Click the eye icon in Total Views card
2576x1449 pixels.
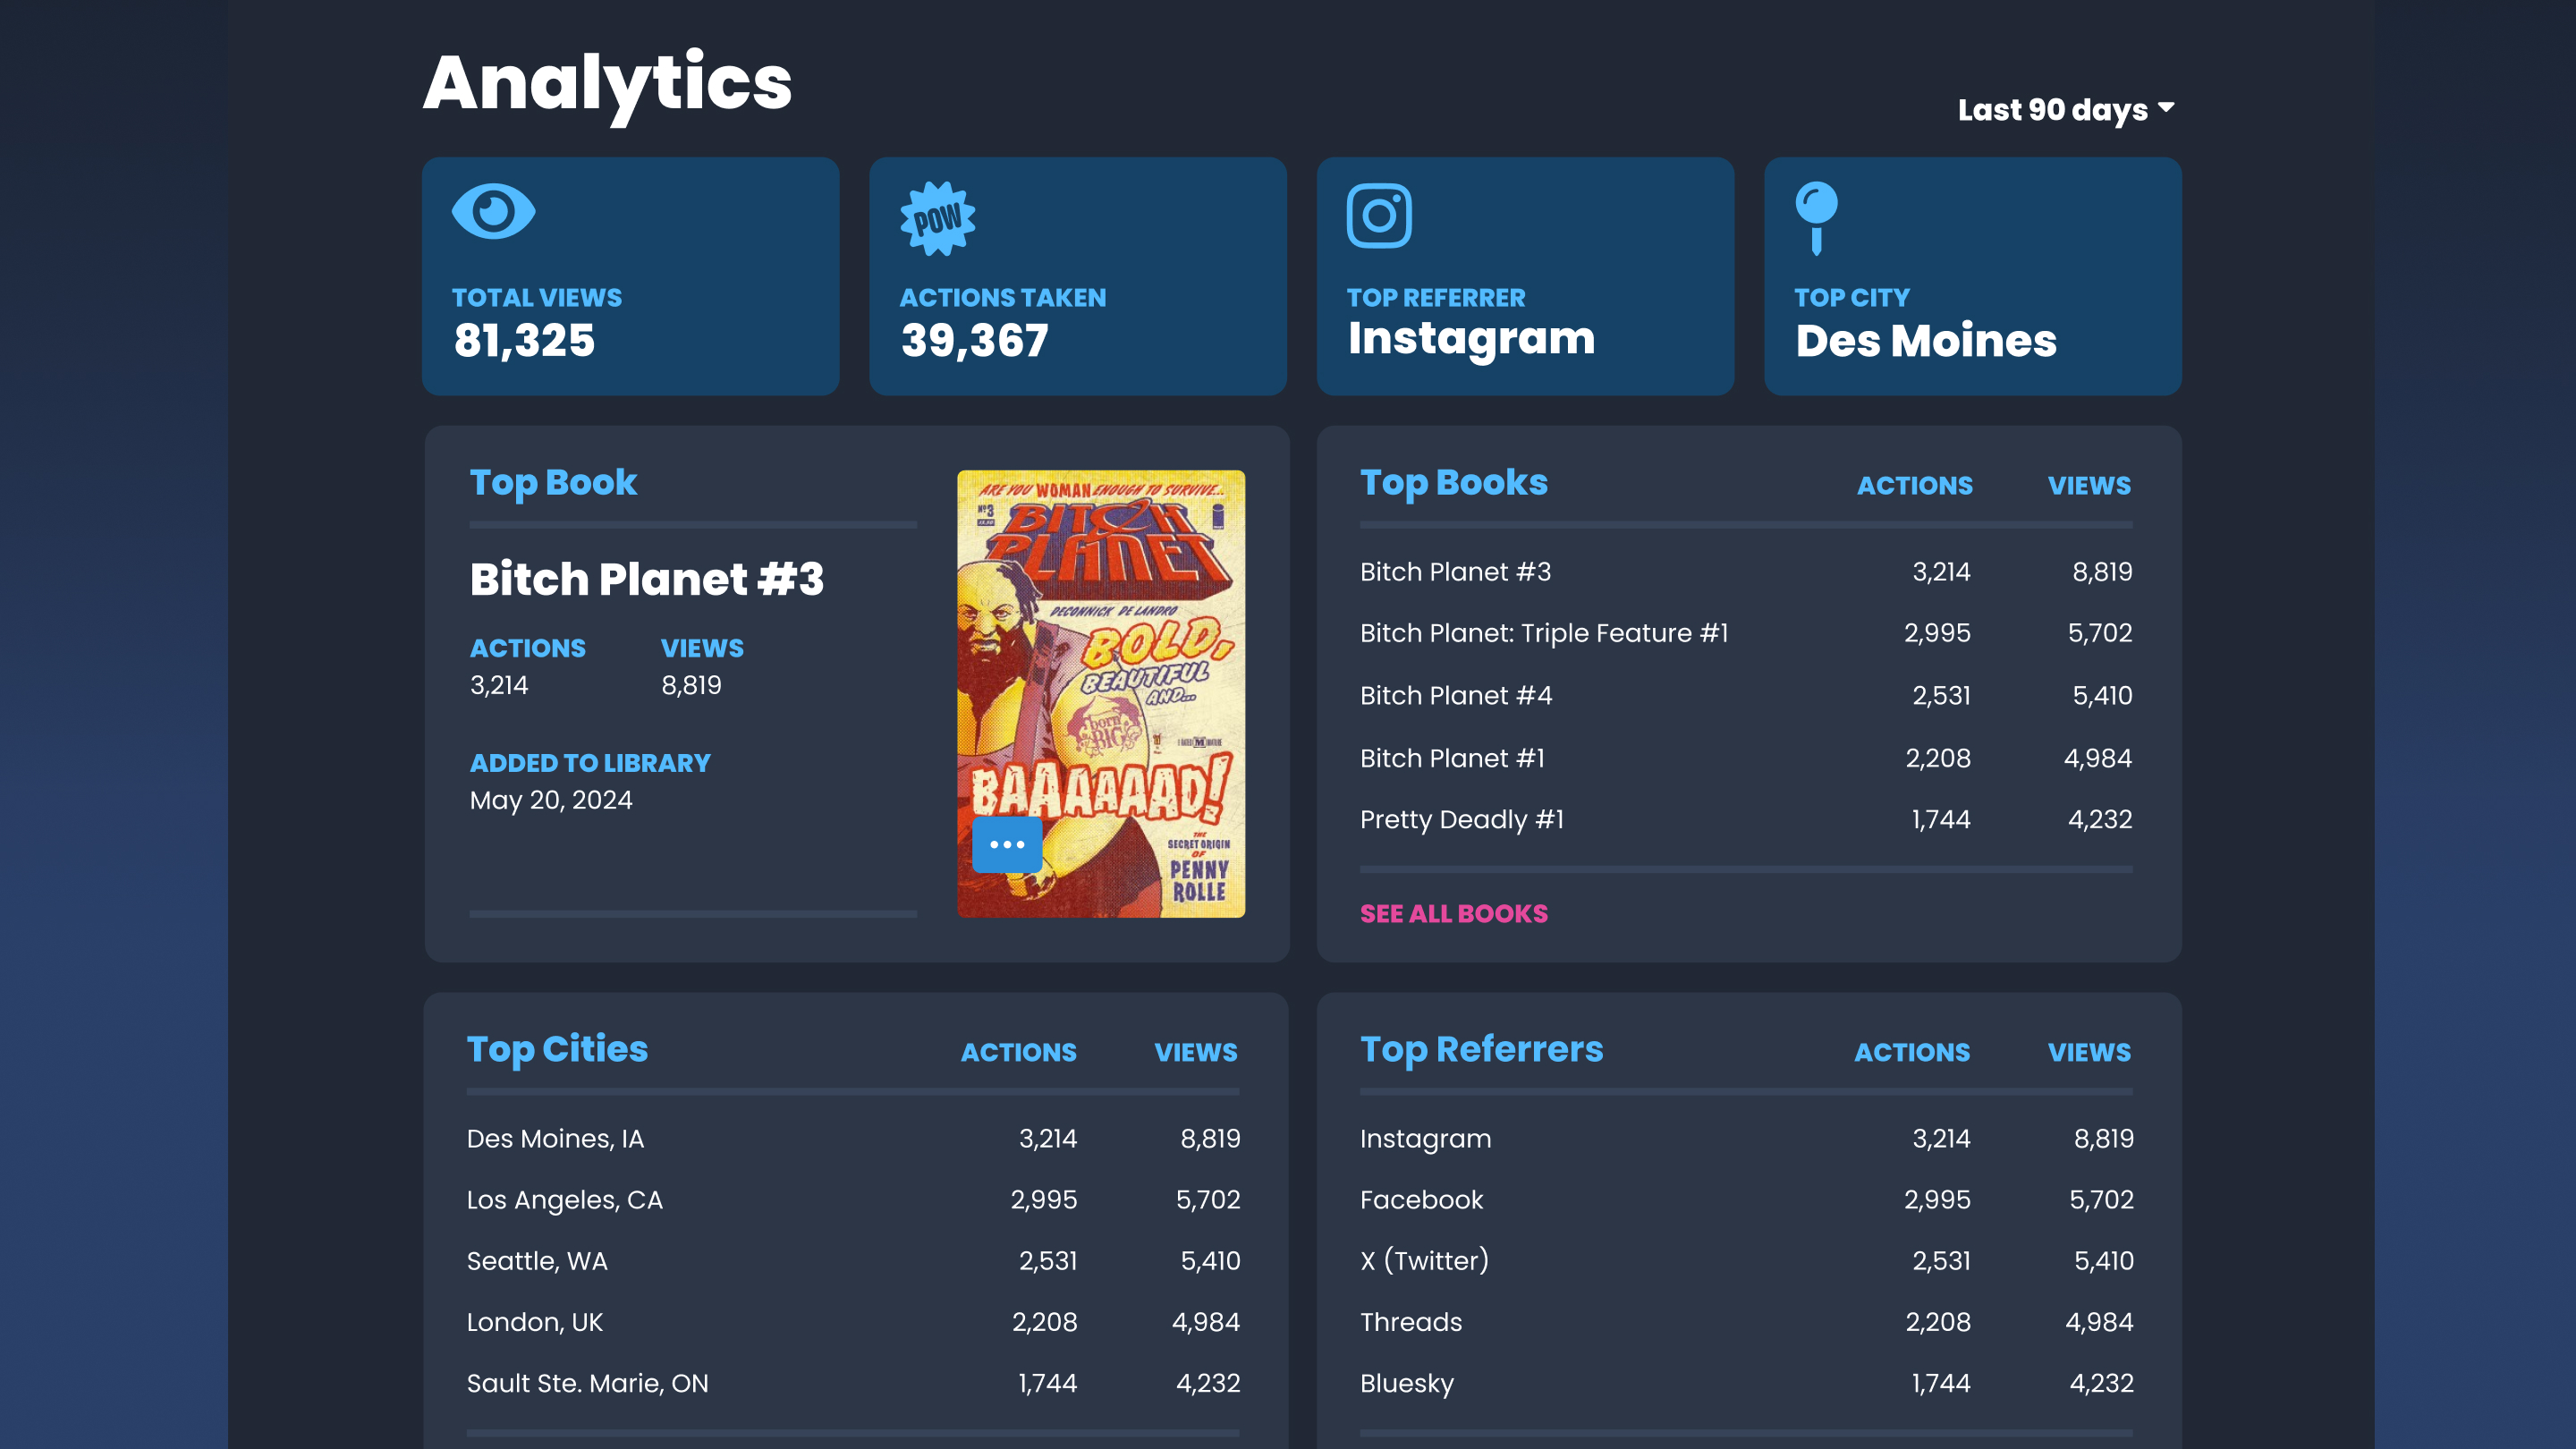(x=494, y=212)
